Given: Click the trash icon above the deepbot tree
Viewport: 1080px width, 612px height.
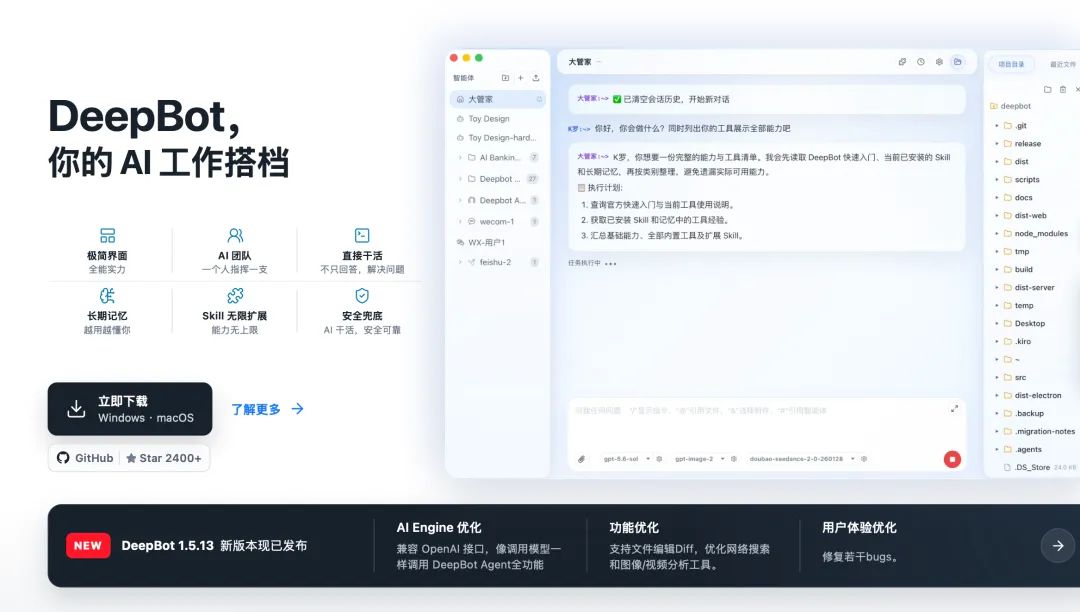Looking at the screenshot, I should pyautogui.click(x=1063, y=89).
